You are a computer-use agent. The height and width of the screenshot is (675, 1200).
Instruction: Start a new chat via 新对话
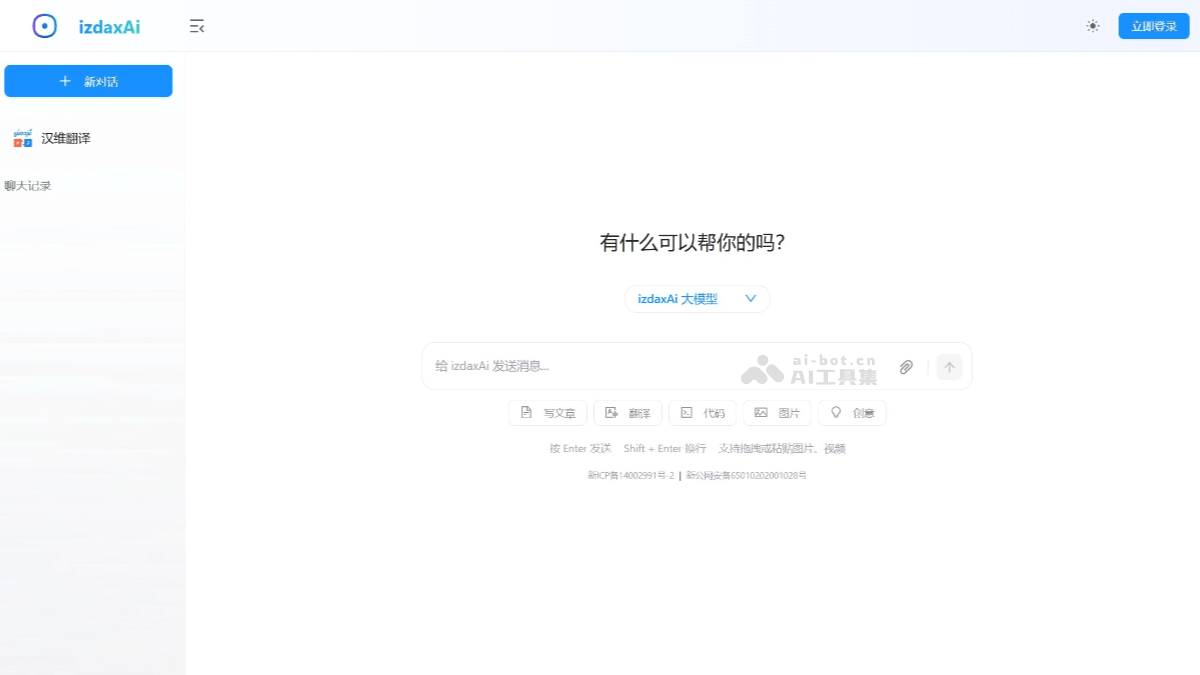[x=88, y=81]
